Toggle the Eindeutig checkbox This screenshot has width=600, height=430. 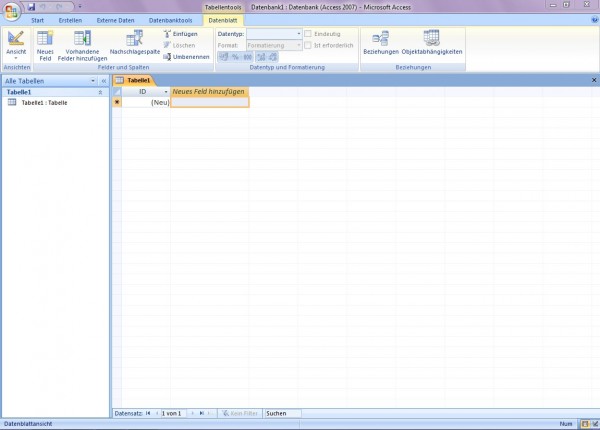coord(308,34)
